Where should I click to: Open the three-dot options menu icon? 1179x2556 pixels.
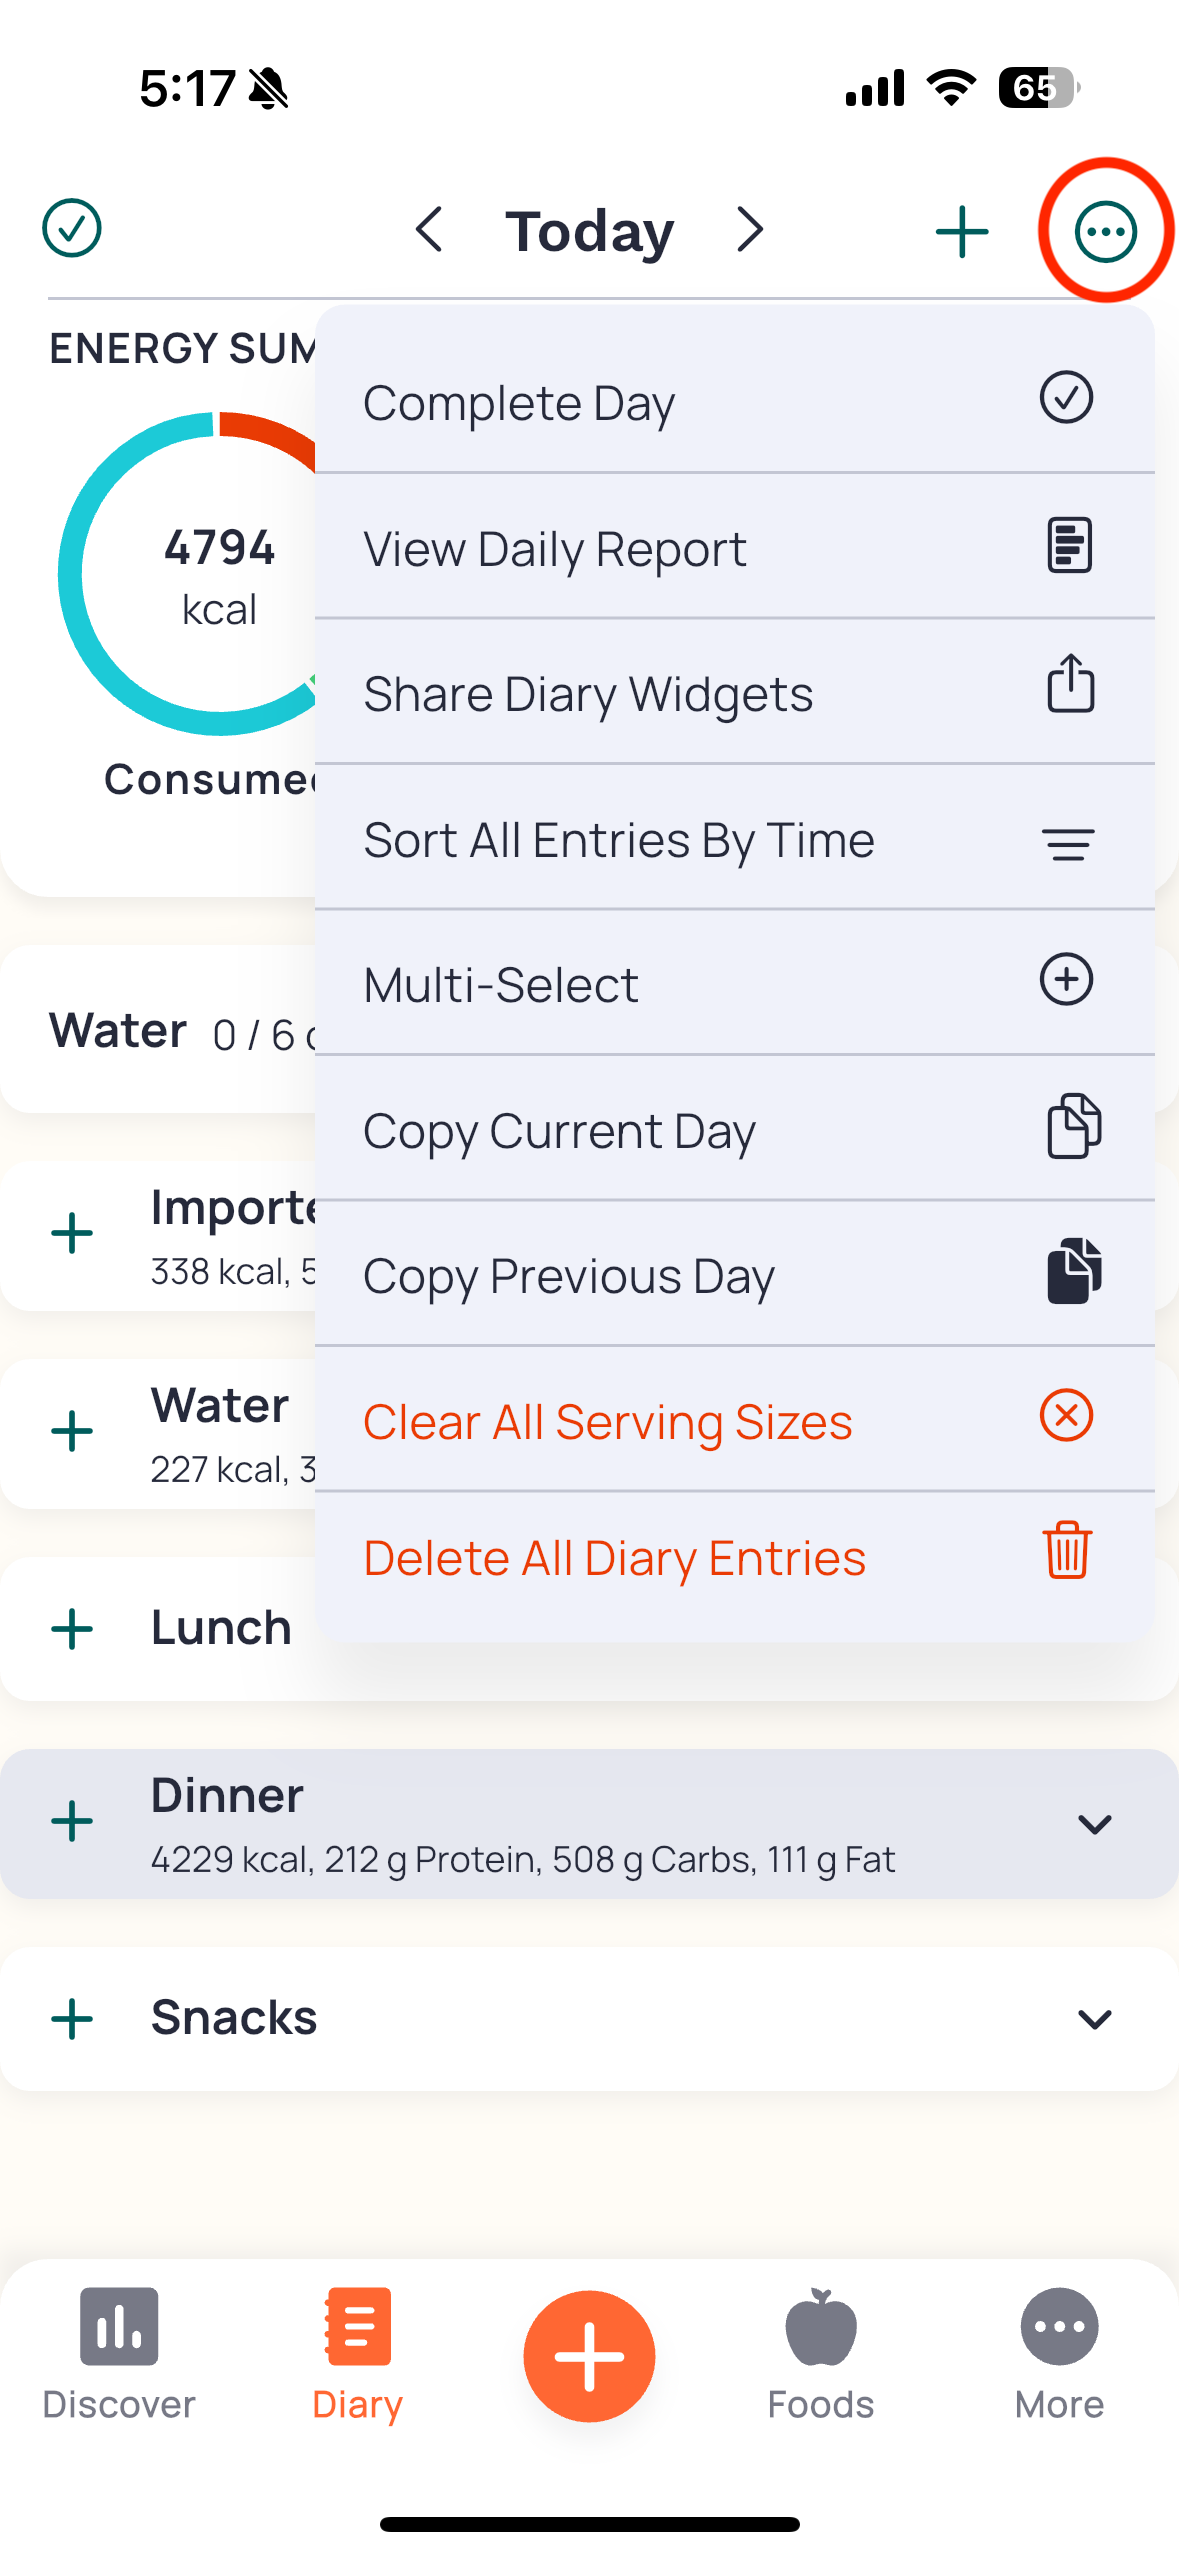pos(1105,231)
